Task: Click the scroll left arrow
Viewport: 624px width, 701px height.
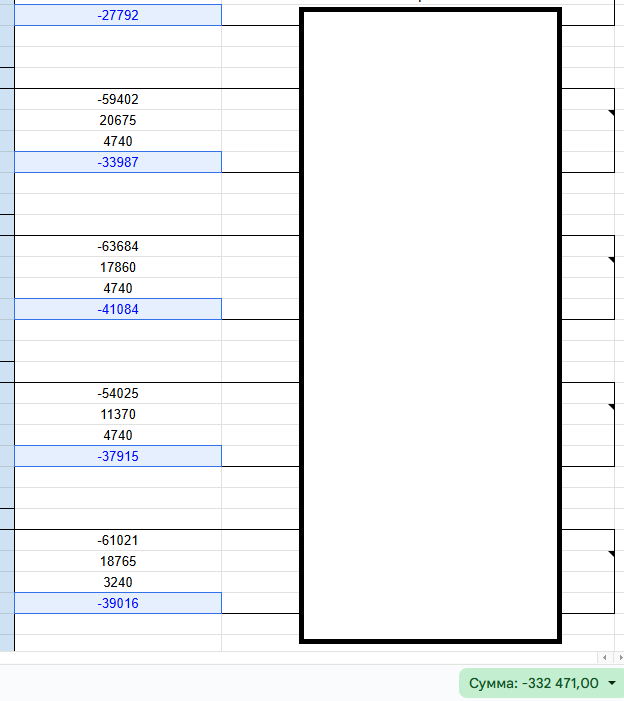Action: (603, 657)
